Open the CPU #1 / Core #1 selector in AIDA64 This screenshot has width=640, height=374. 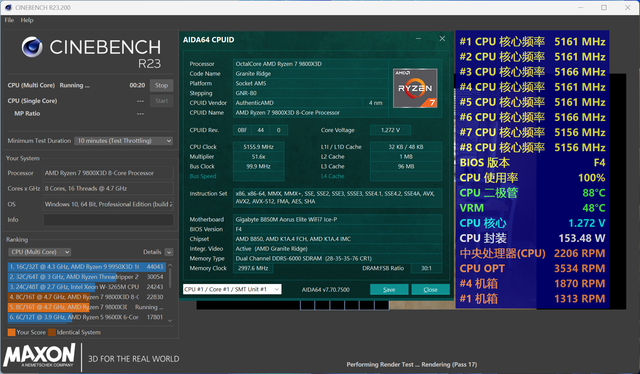(x=232, y=289)
